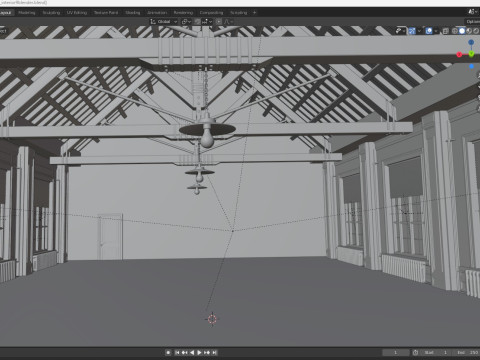
Task: Open the scene selector at top right
Action: [x=473, y=12]
